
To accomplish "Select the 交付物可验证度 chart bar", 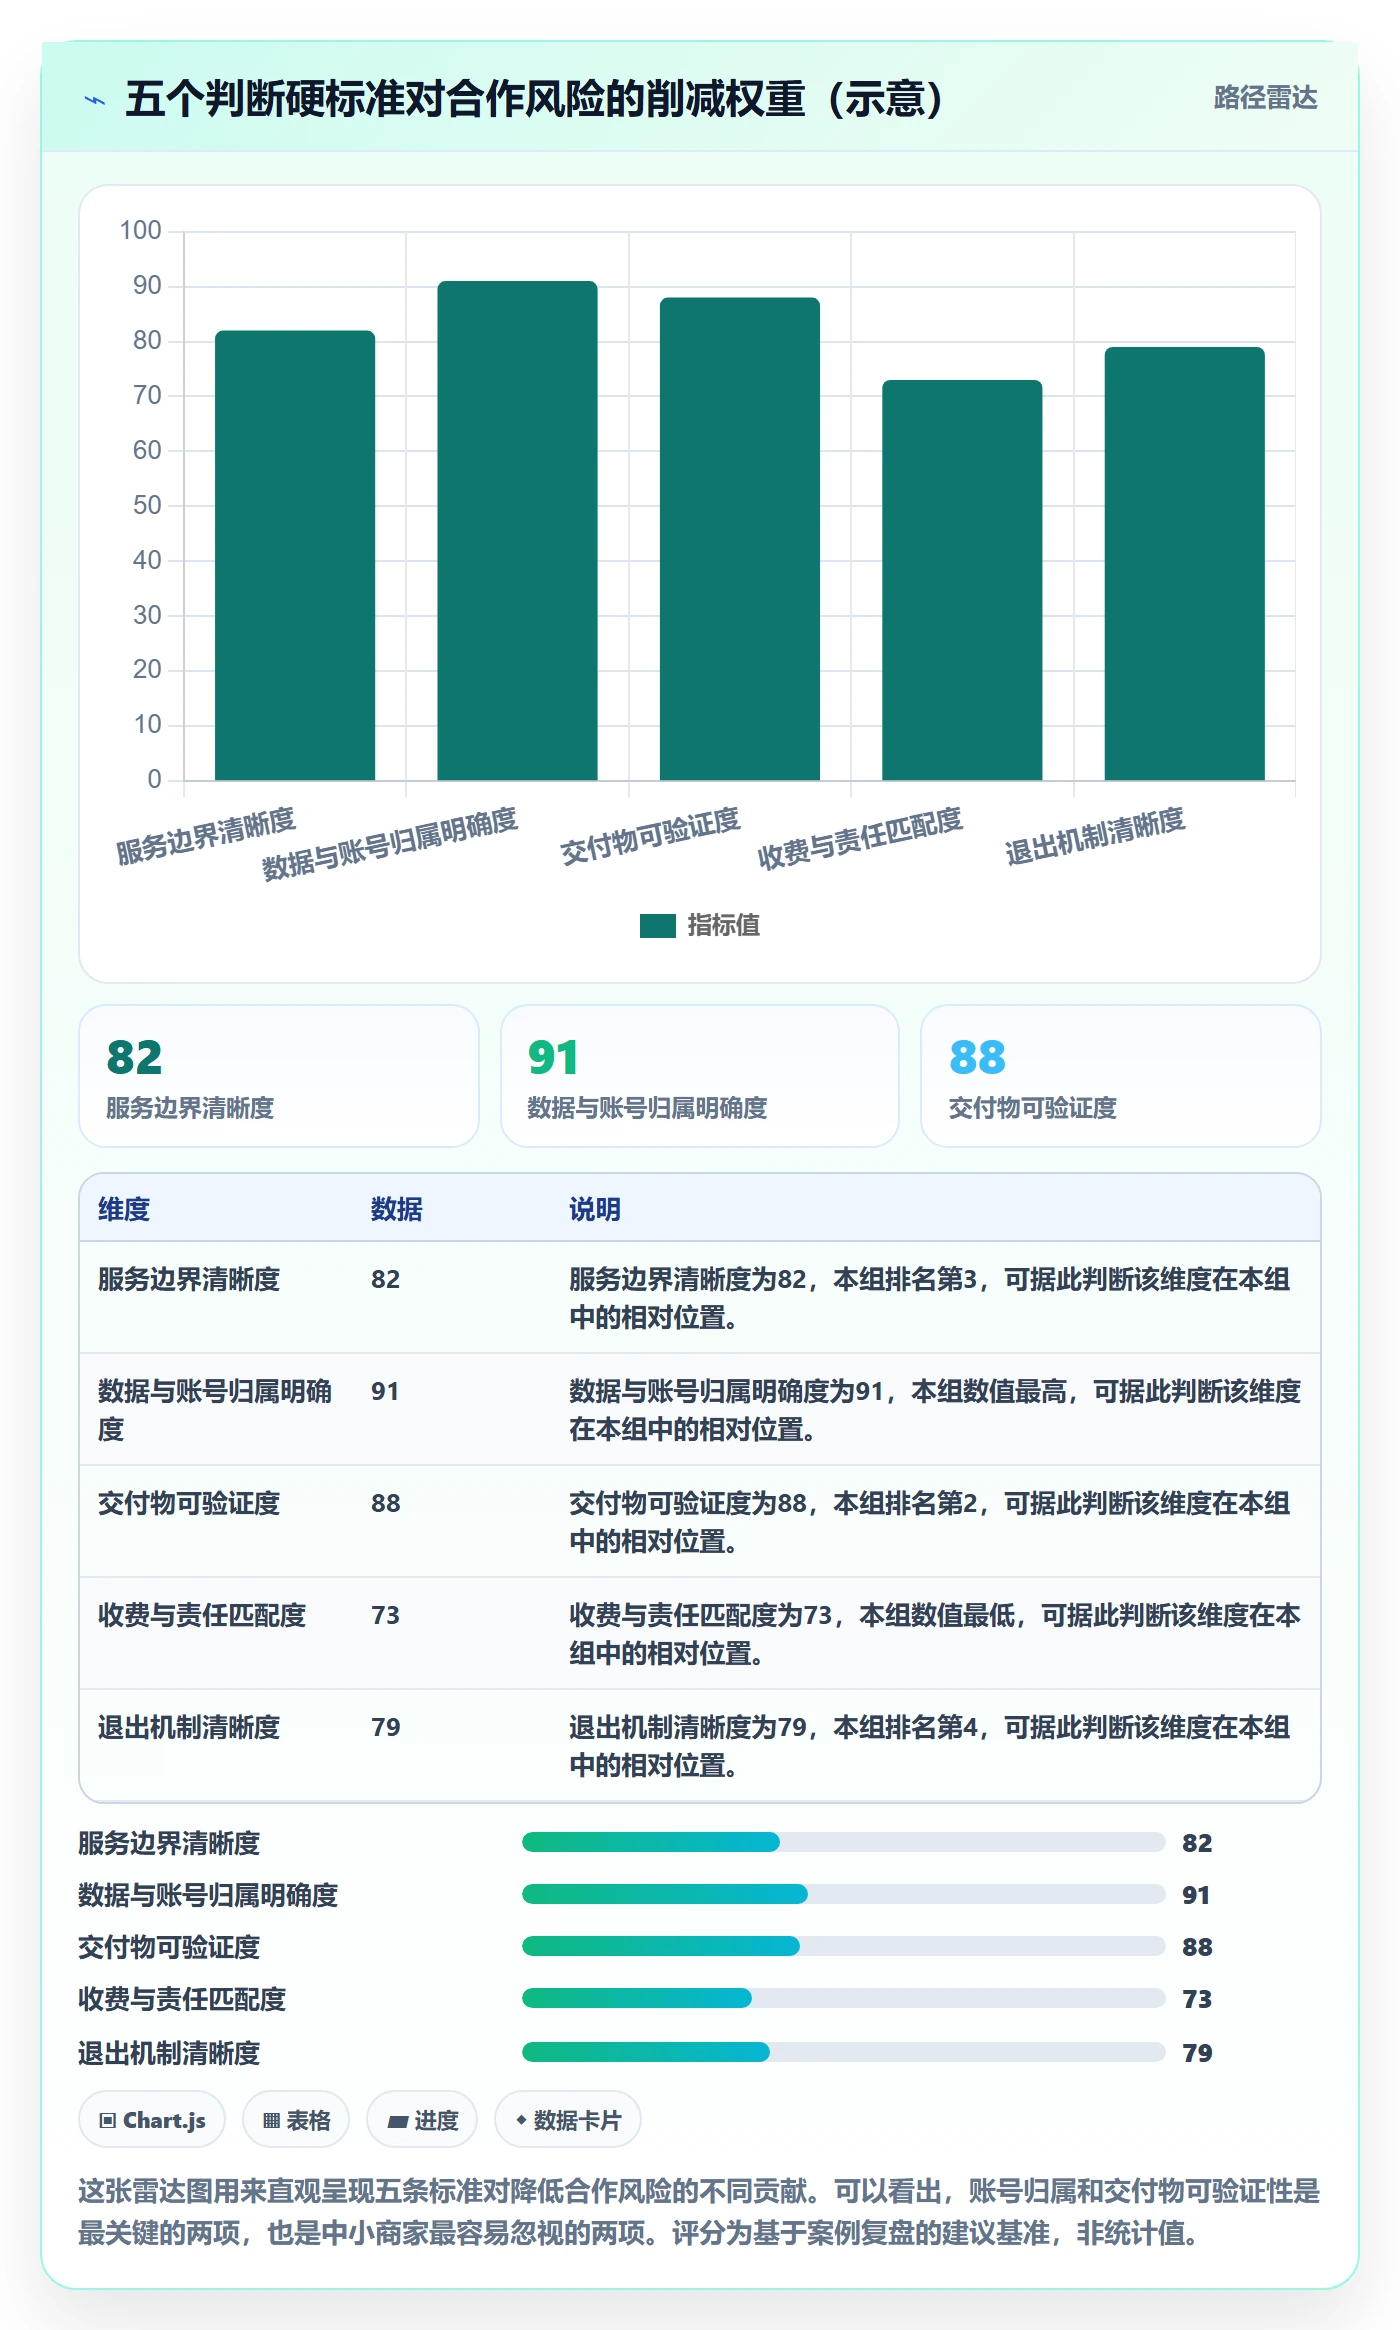I will click(740, 538).
